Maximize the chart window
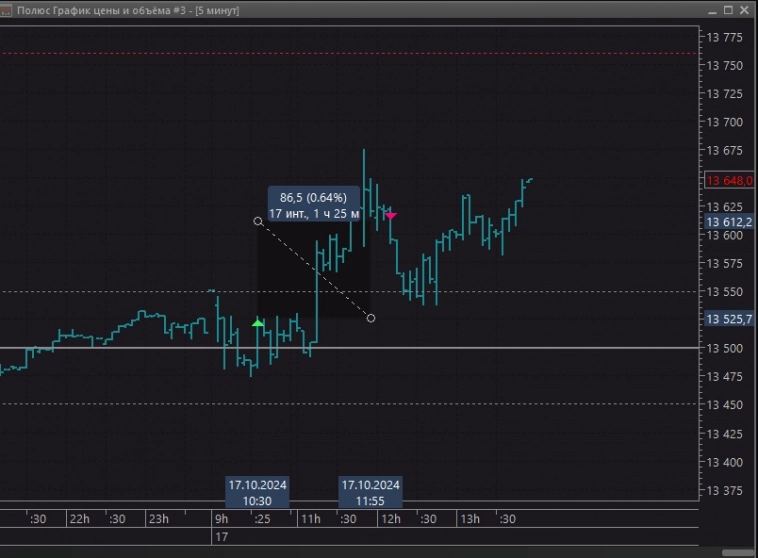The image size is (758, 558). [728, 9]
